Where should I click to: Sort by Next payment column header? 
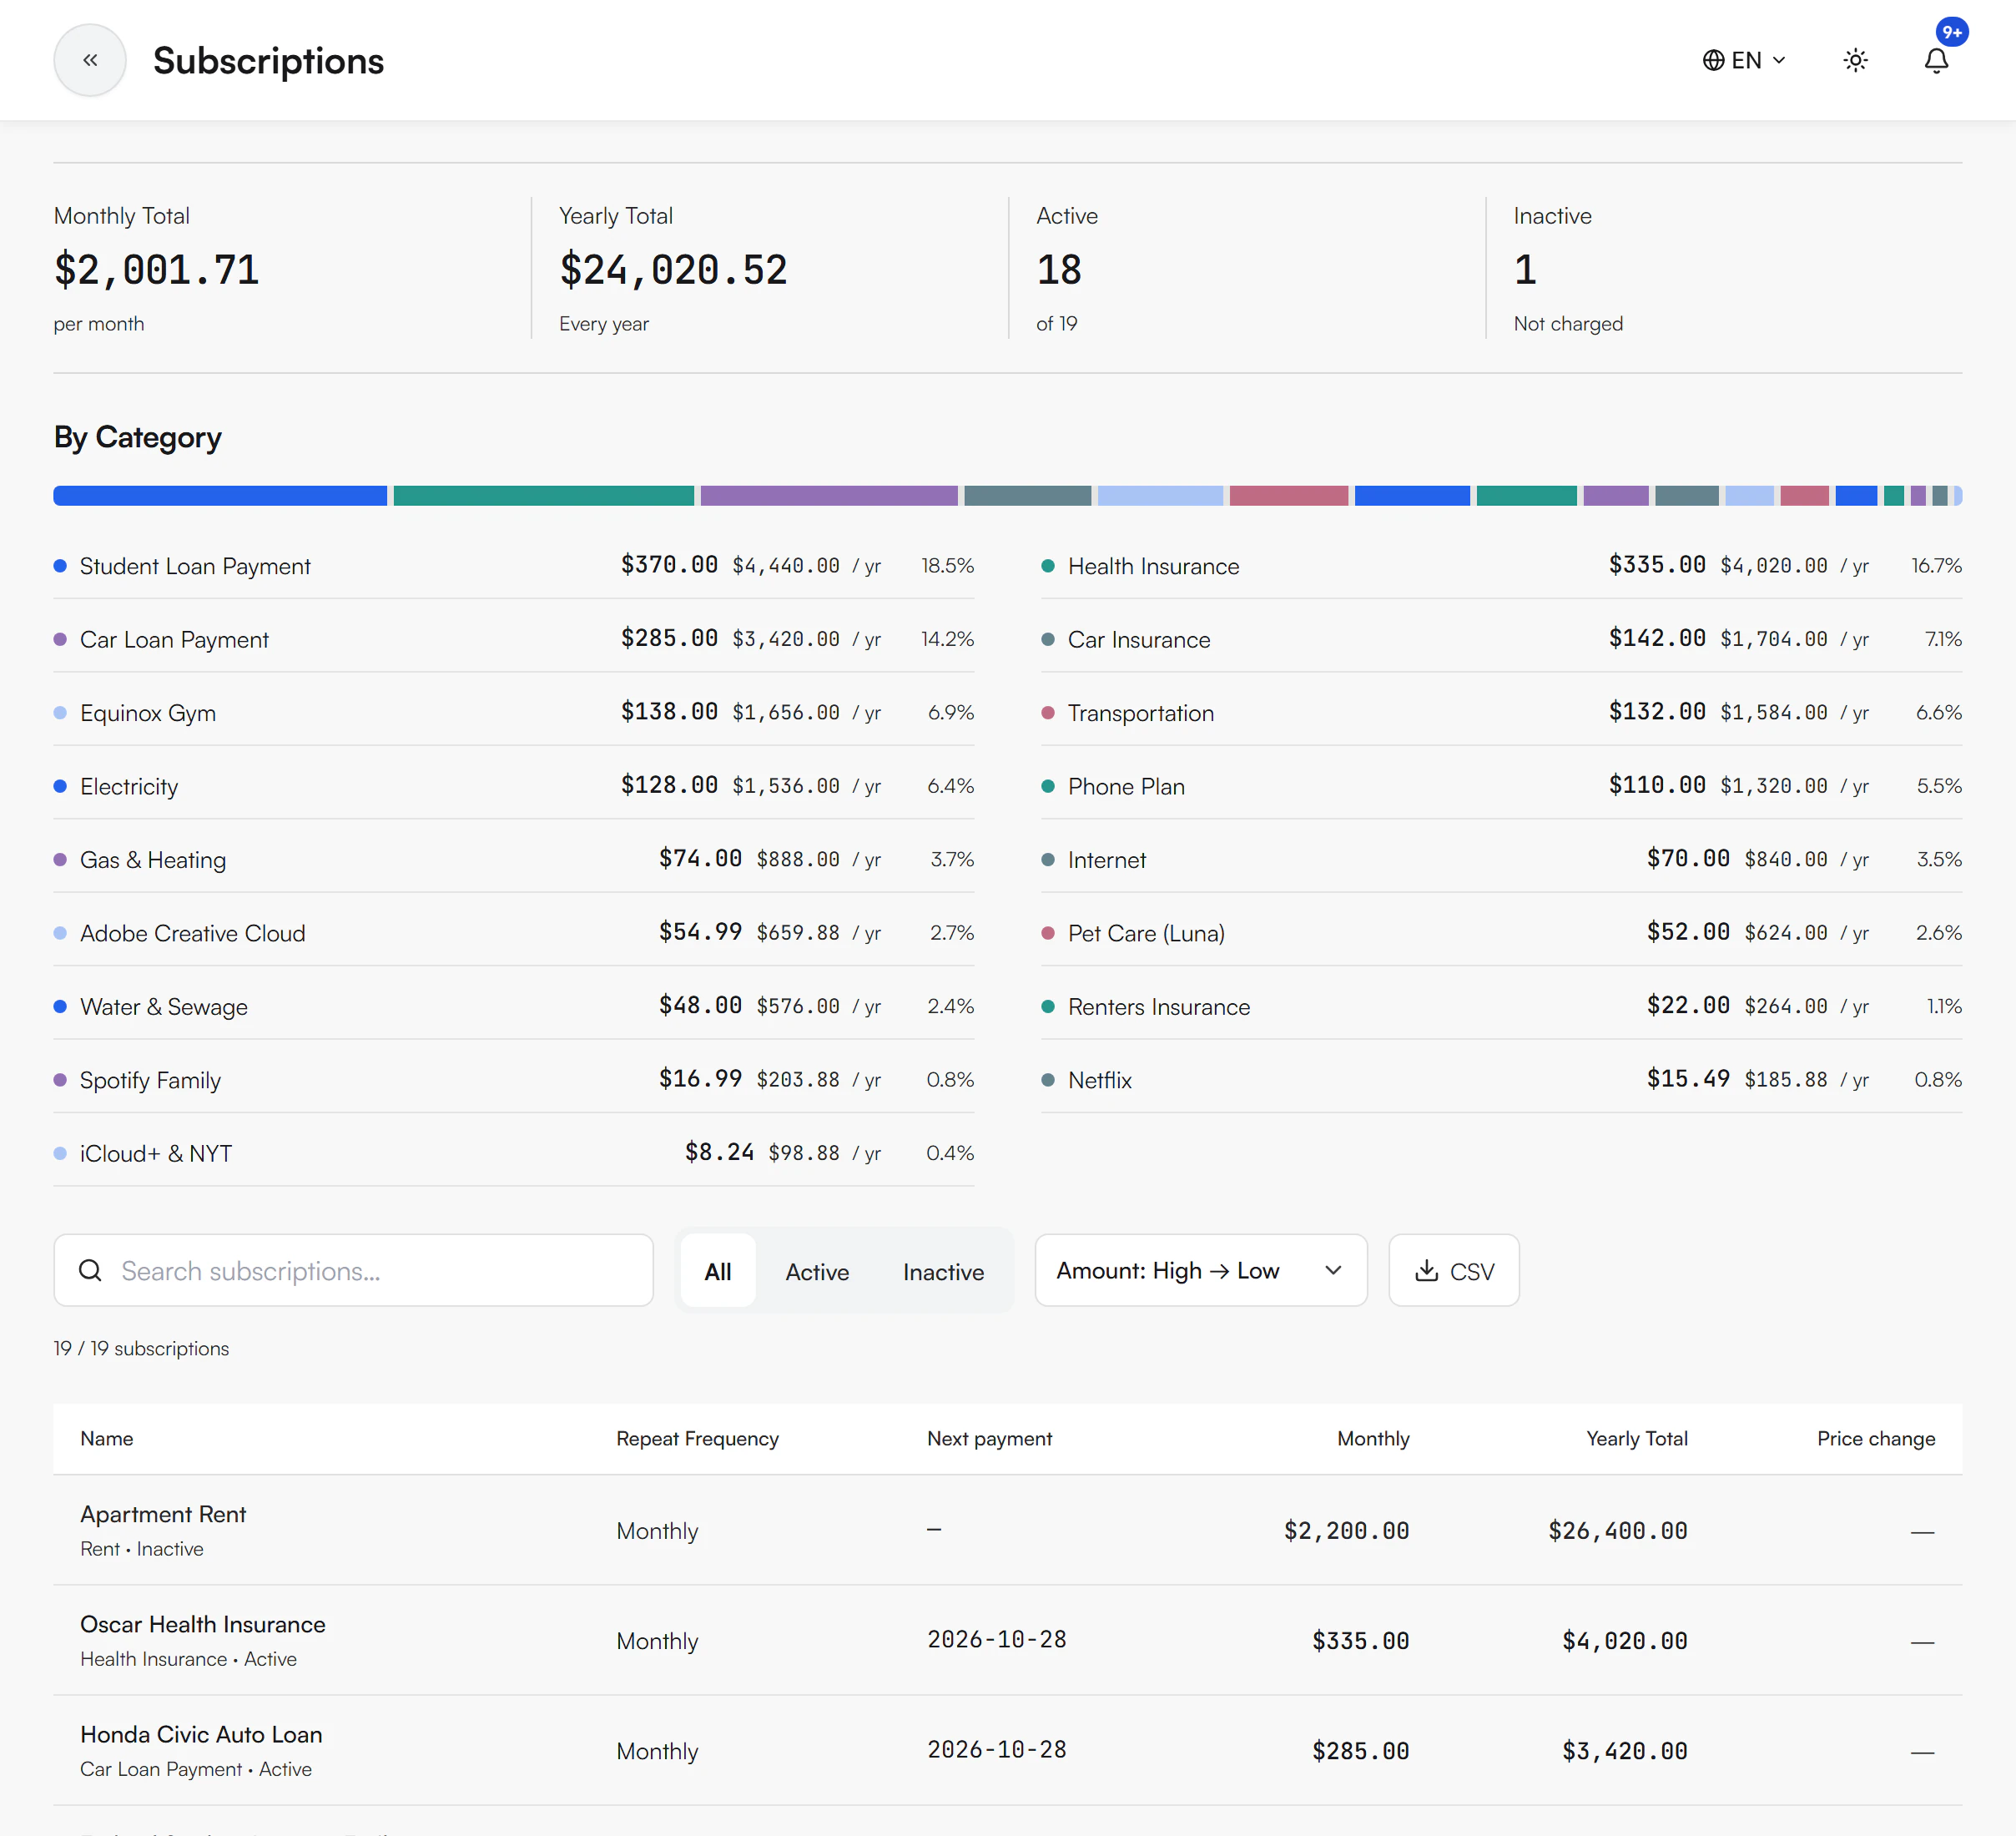click(989, 1438)
